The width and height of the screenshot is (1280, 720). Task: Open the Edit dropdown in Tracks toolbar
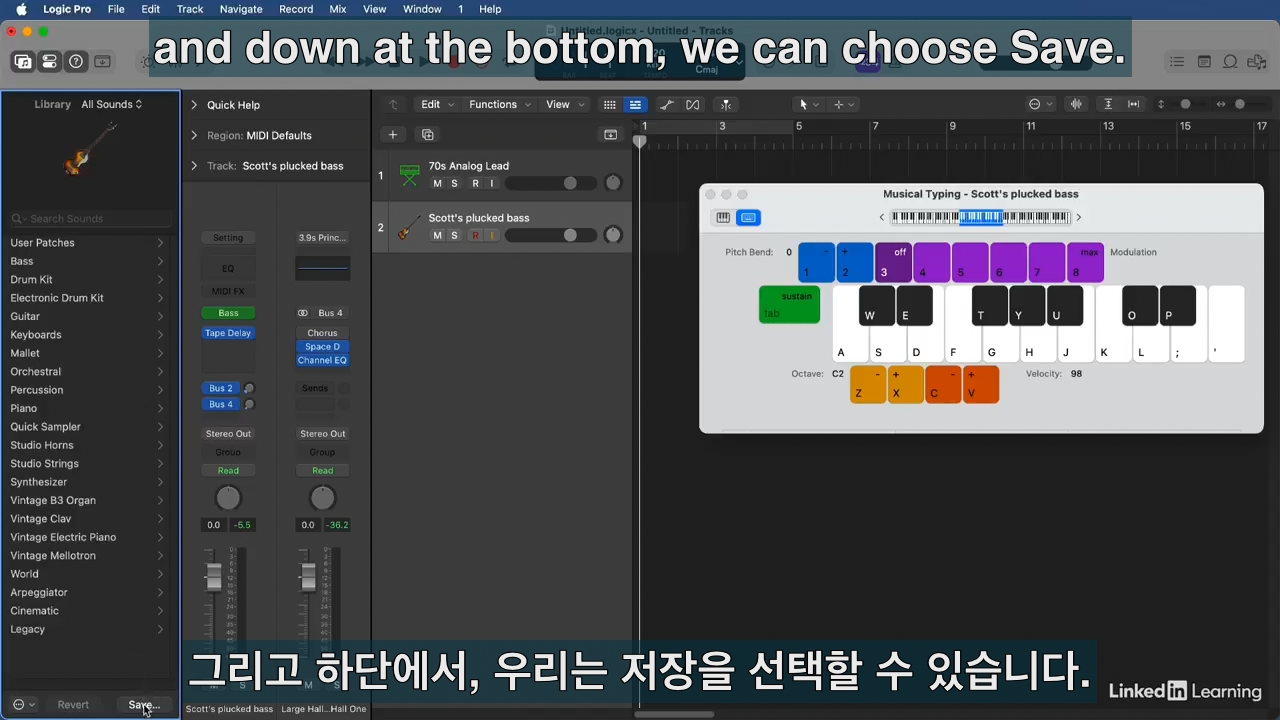[437, 104]
